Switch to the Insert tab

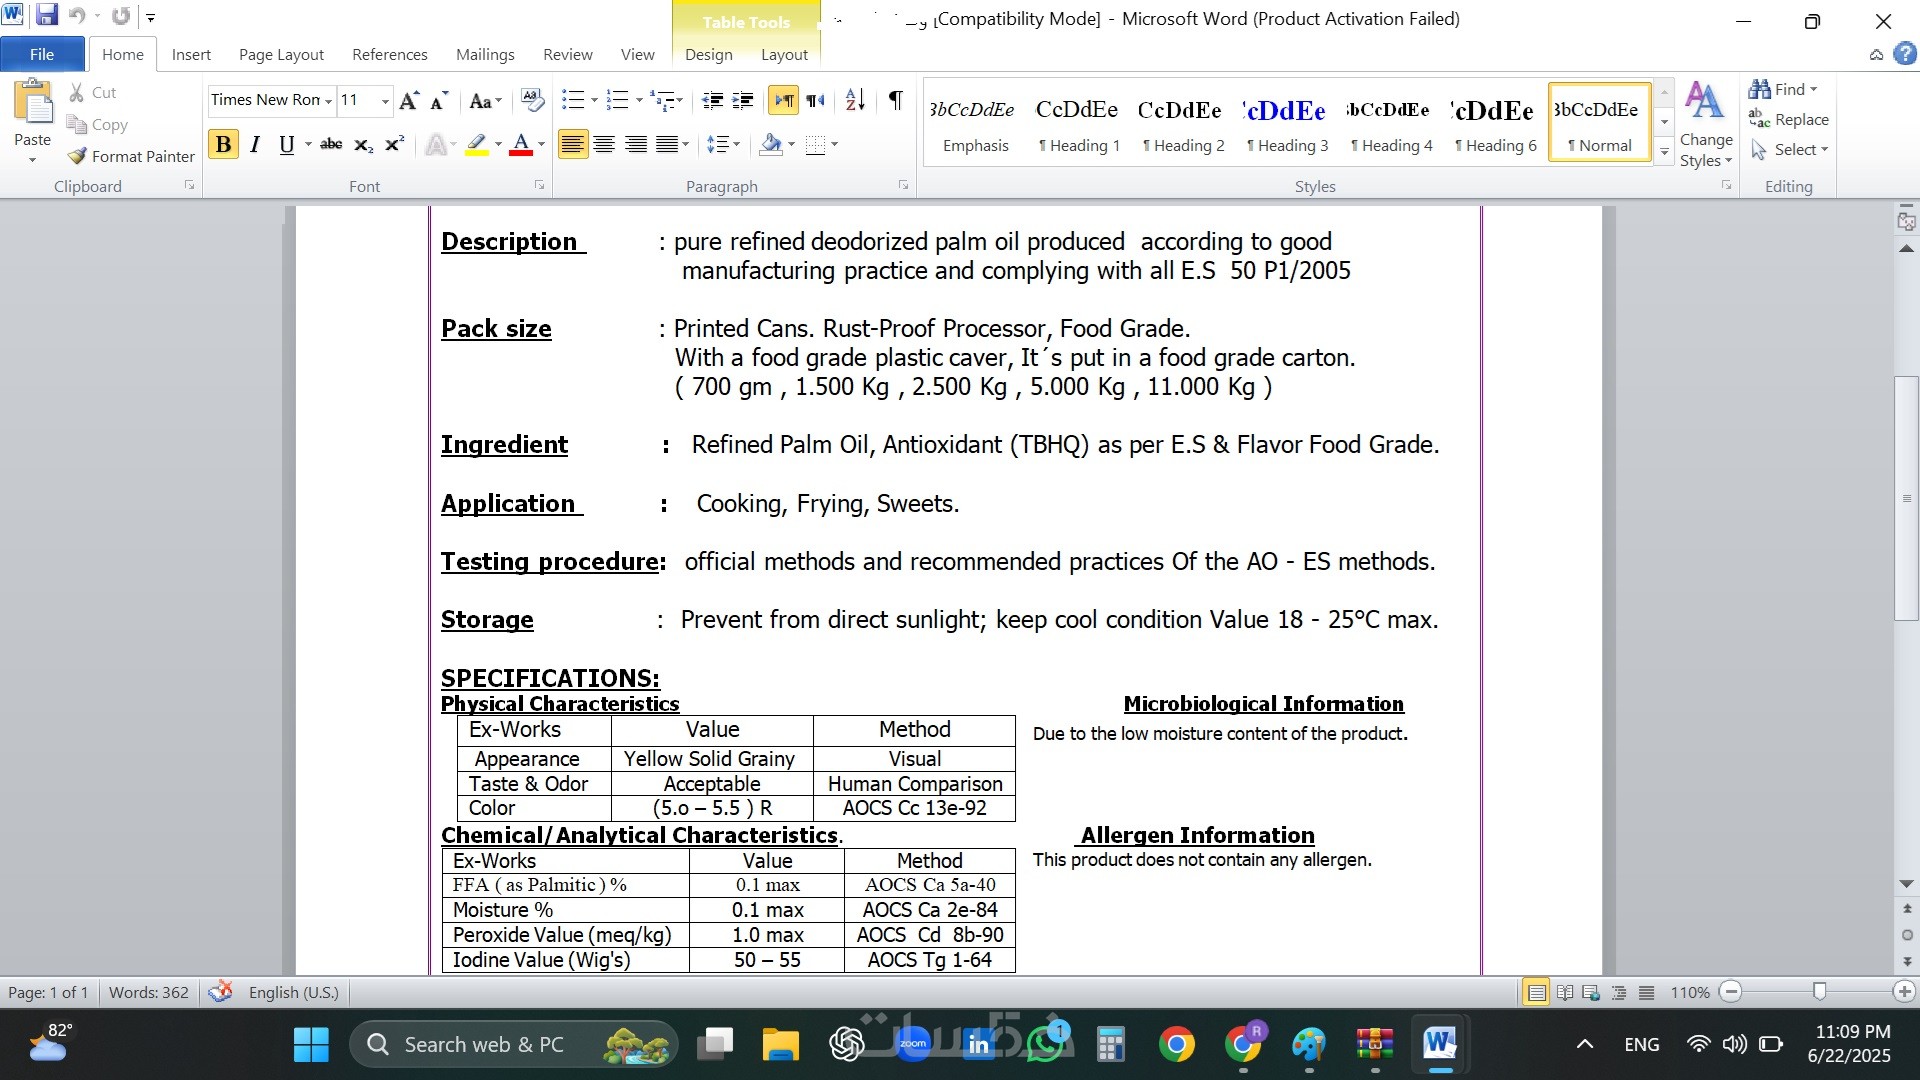click(191, 54)
